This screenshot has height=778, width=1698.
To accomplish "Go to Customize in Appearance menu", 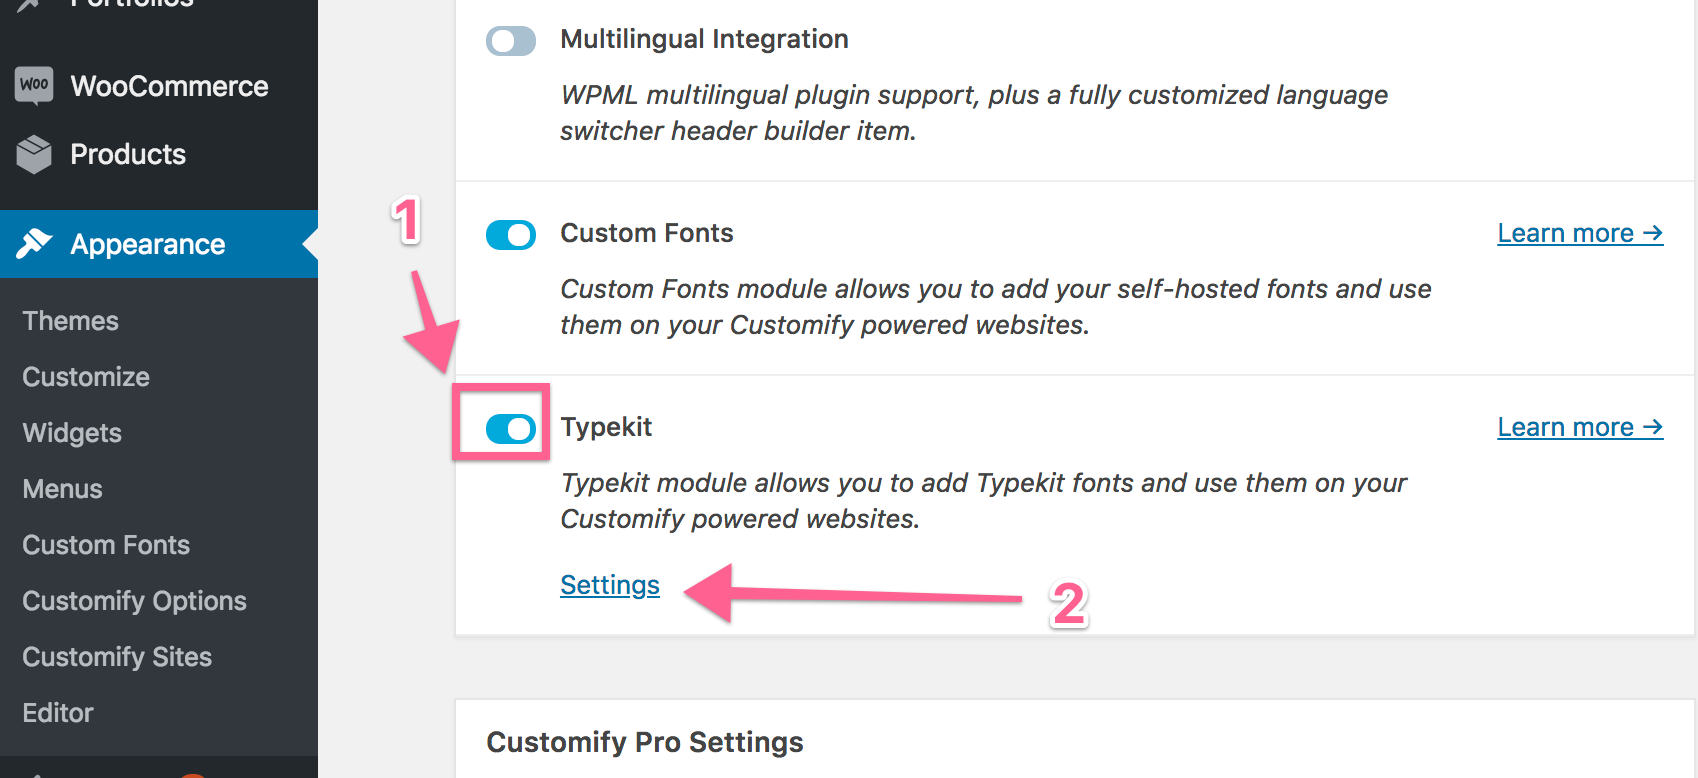I will pyautogui.click(x=86, y=377).
